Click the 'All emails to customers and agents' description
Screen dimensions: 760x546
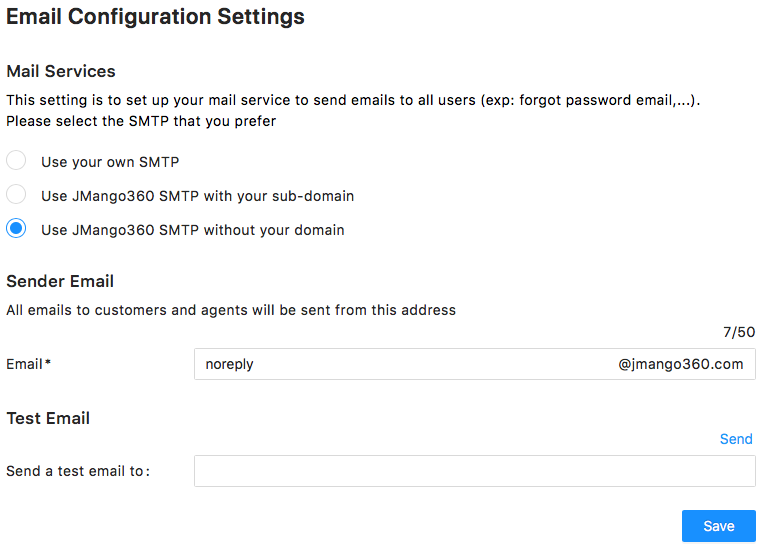(231, 310)
